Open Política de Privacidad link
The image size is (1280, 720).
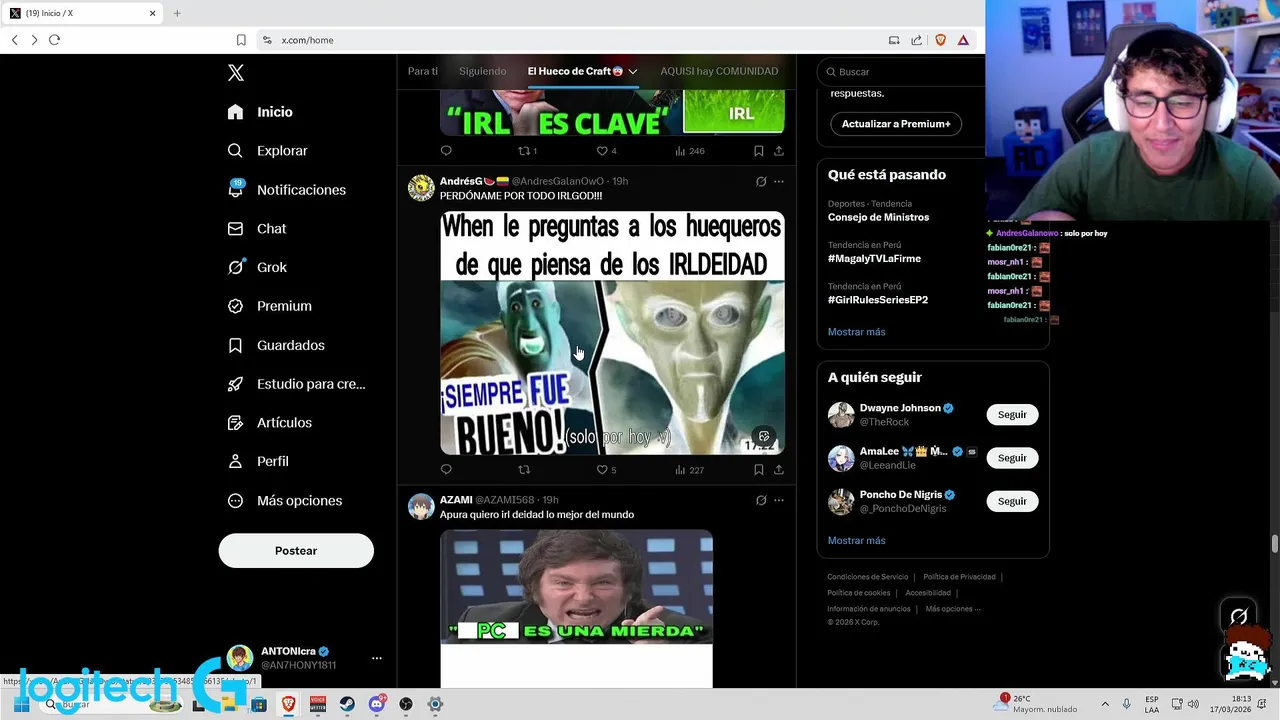click(x=959, y=577)
